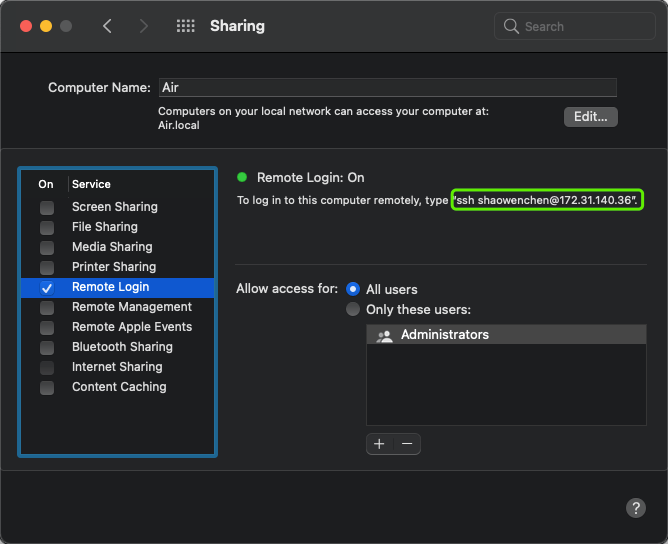Toggle the Internet Sharing checkbox
Screen dimensions: 668x544
pos(47,368)
